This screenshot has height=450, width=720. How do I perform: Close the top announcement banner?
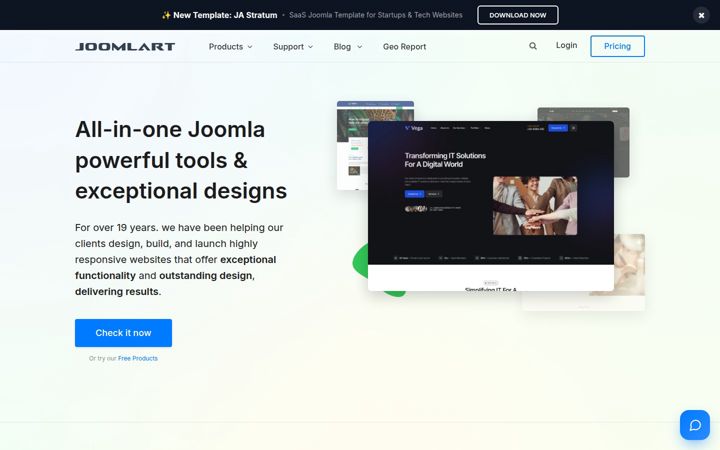point(701,15)
